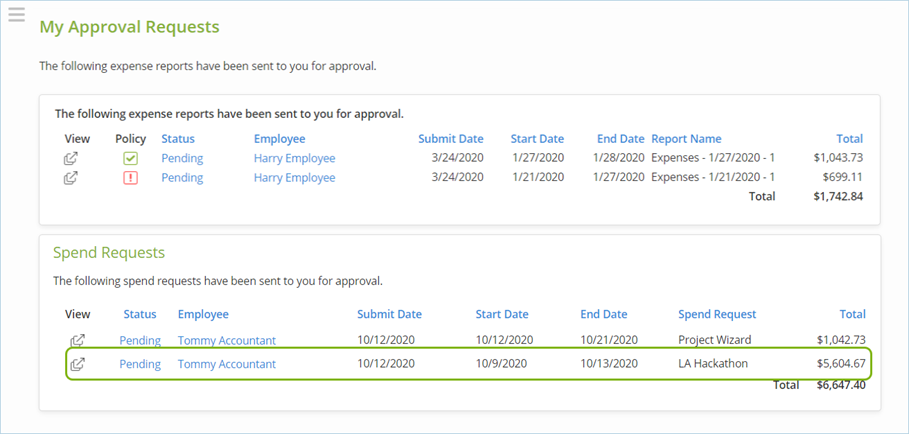
Task: Open view icon for LA Hackathon request
Action: click(x=77, y=364)
